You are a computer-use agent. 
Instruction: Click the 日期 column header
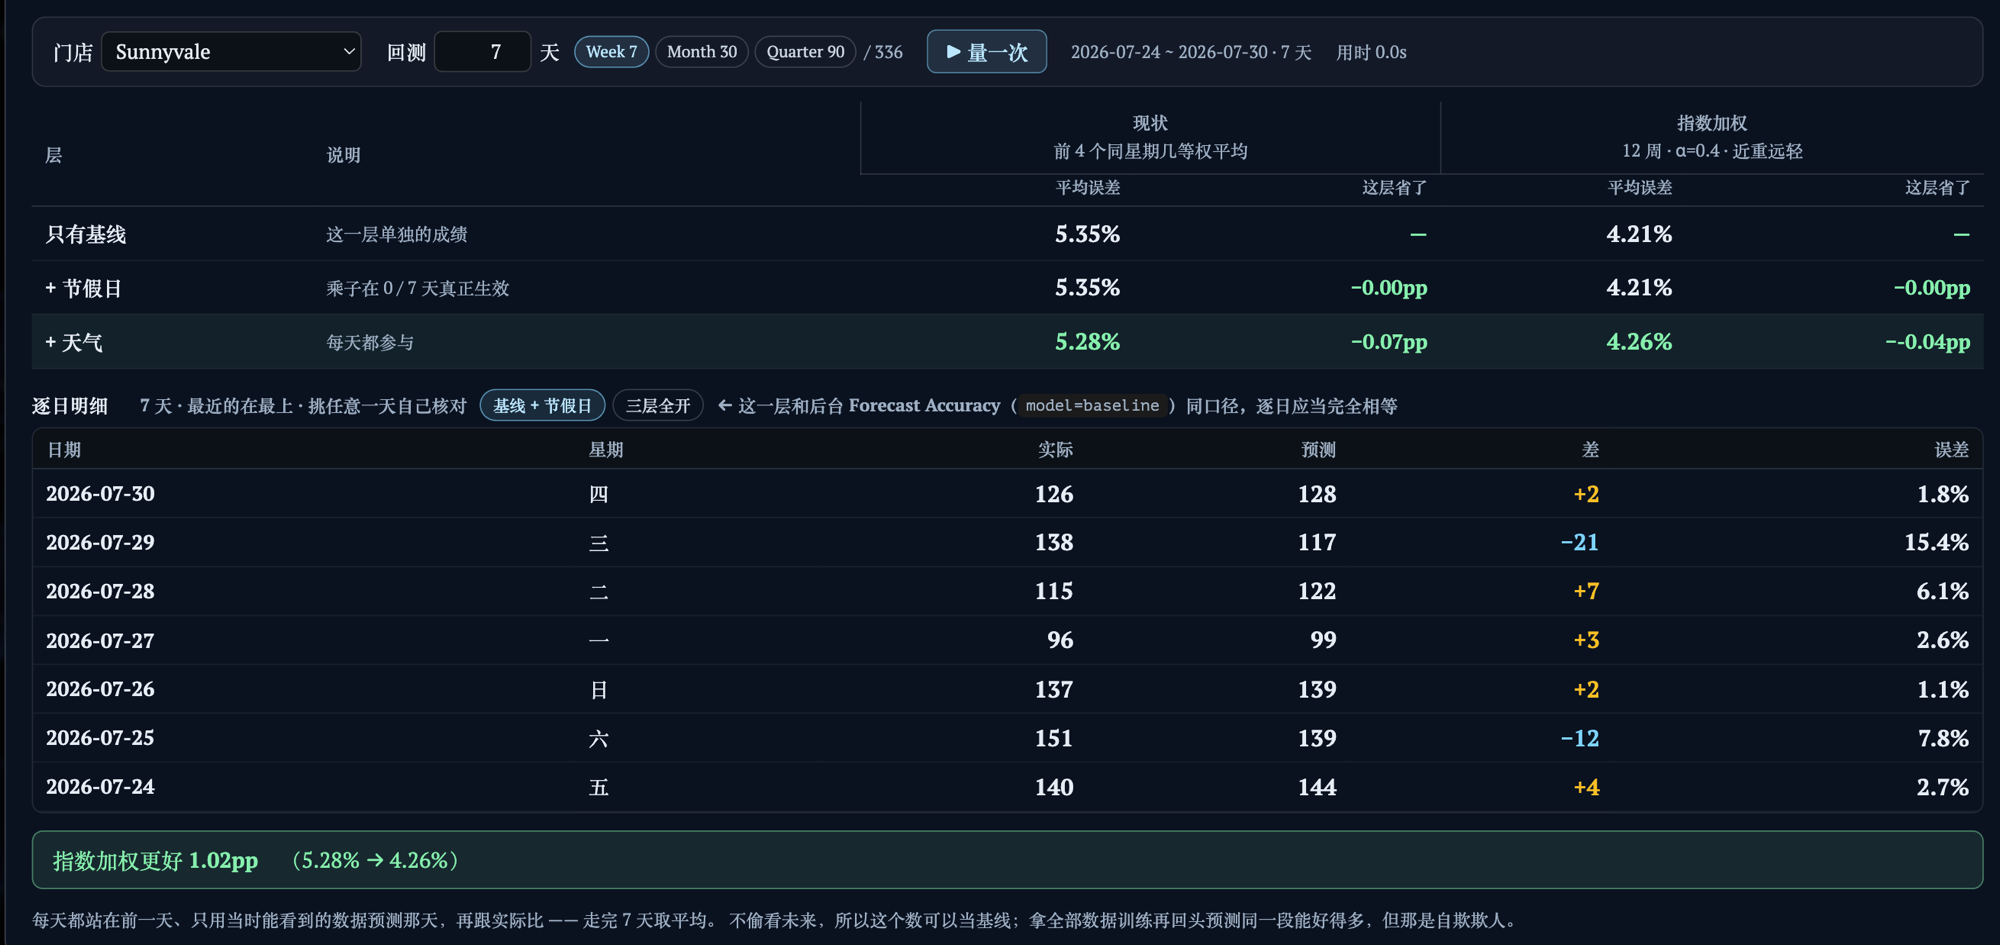pyautogui.click(x=64, y=449)
